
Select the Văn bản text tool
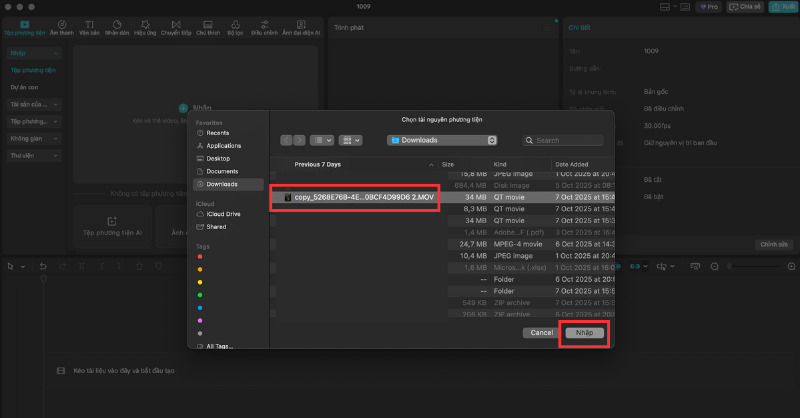[x=90, y=25]
